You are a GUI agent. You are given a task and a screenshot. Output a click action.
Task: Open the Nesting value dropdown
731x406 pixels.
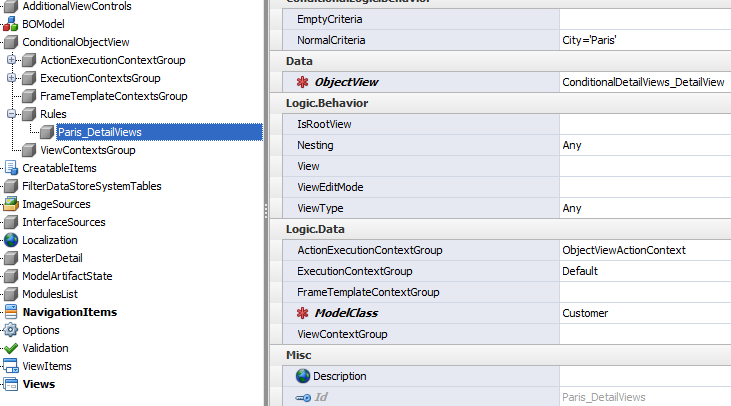click(644, 145)
